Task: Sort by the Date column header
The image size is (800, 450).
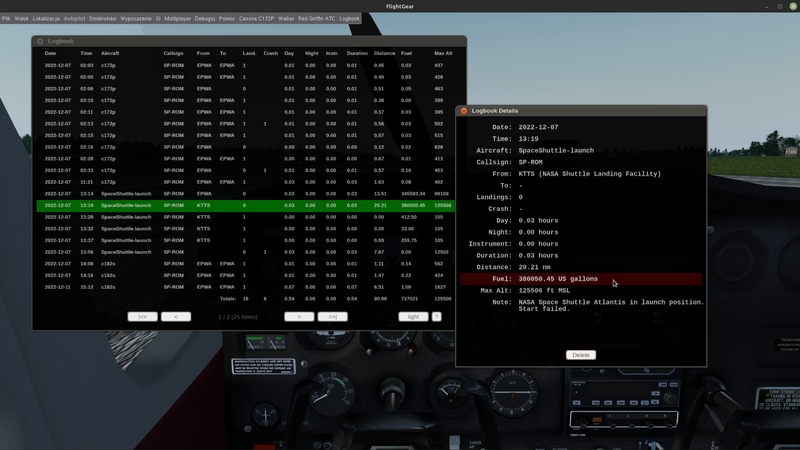Action: pyautogui.click(x=50, y=53)
